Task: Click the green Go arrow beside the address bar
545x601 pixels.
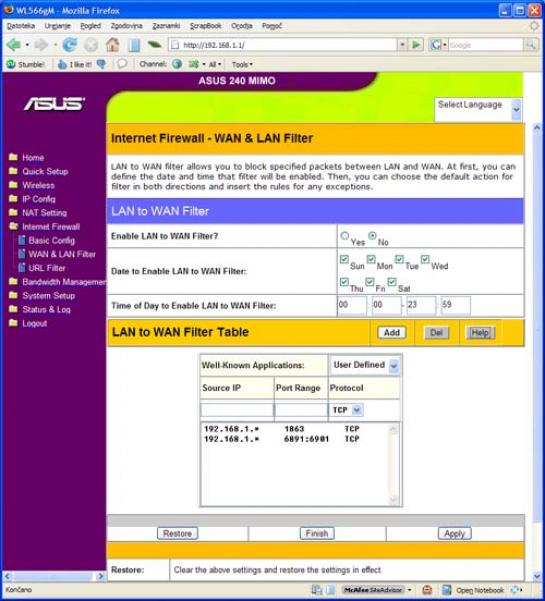Action: (x=416, y=45)
